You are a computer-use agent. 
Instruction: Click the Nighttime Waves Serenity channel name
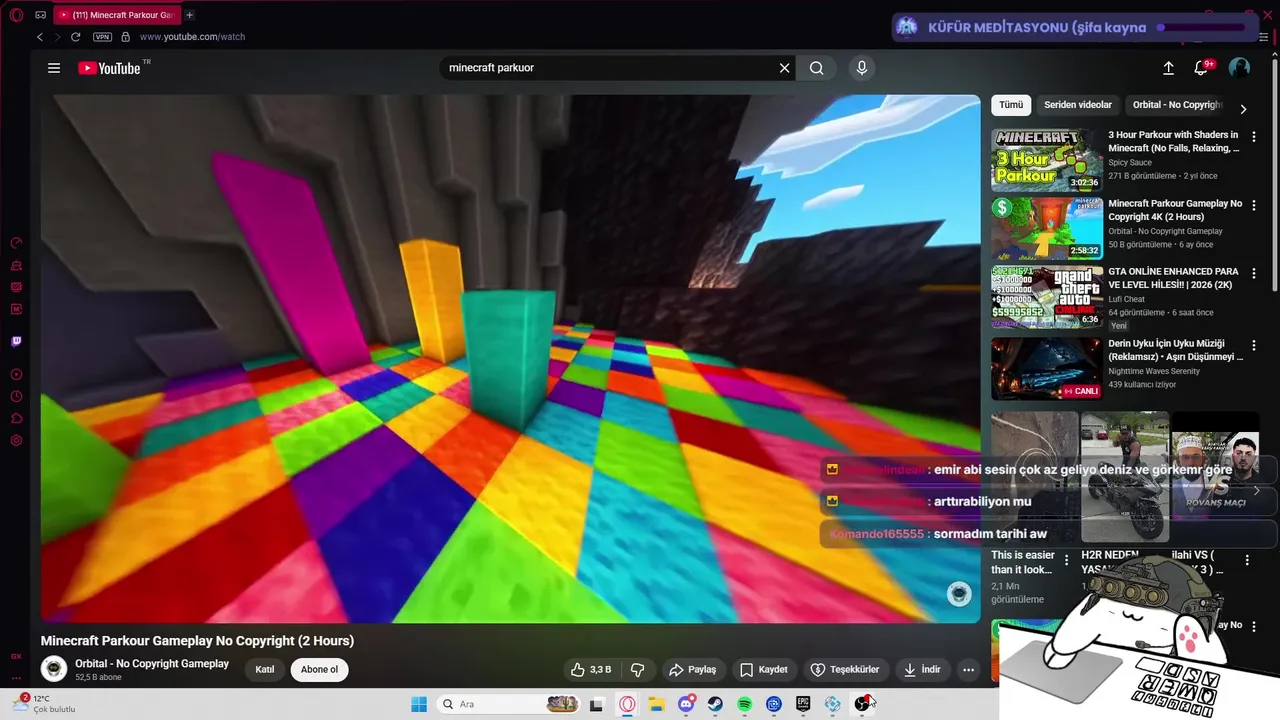pyautogui.click(x=1154, y=371)
